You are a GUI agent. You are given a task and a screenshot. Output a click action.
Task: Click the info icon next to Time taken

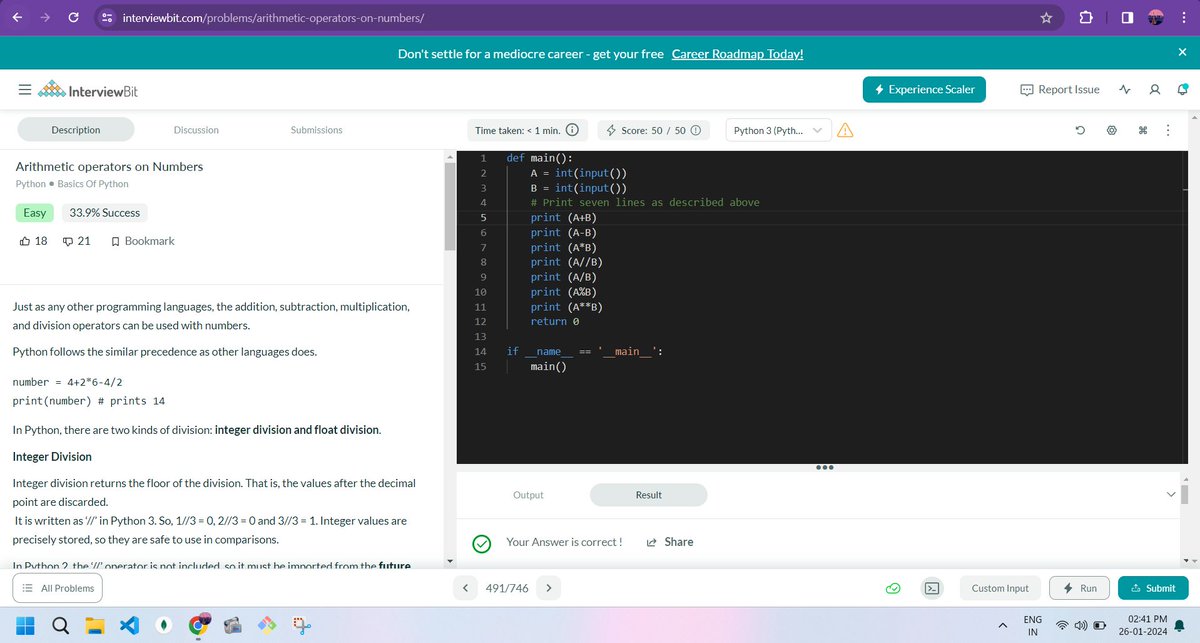(x=572, y=130)
